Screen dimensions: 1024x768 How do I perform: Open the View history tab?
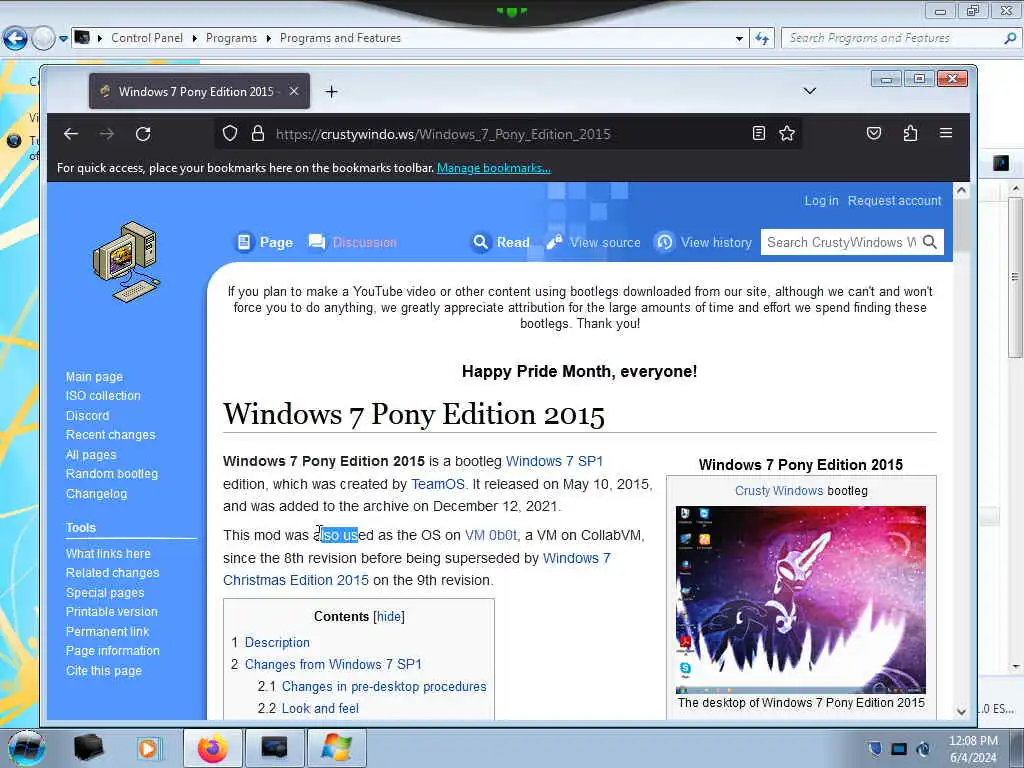pyautogui.click(x=703, y=242)
